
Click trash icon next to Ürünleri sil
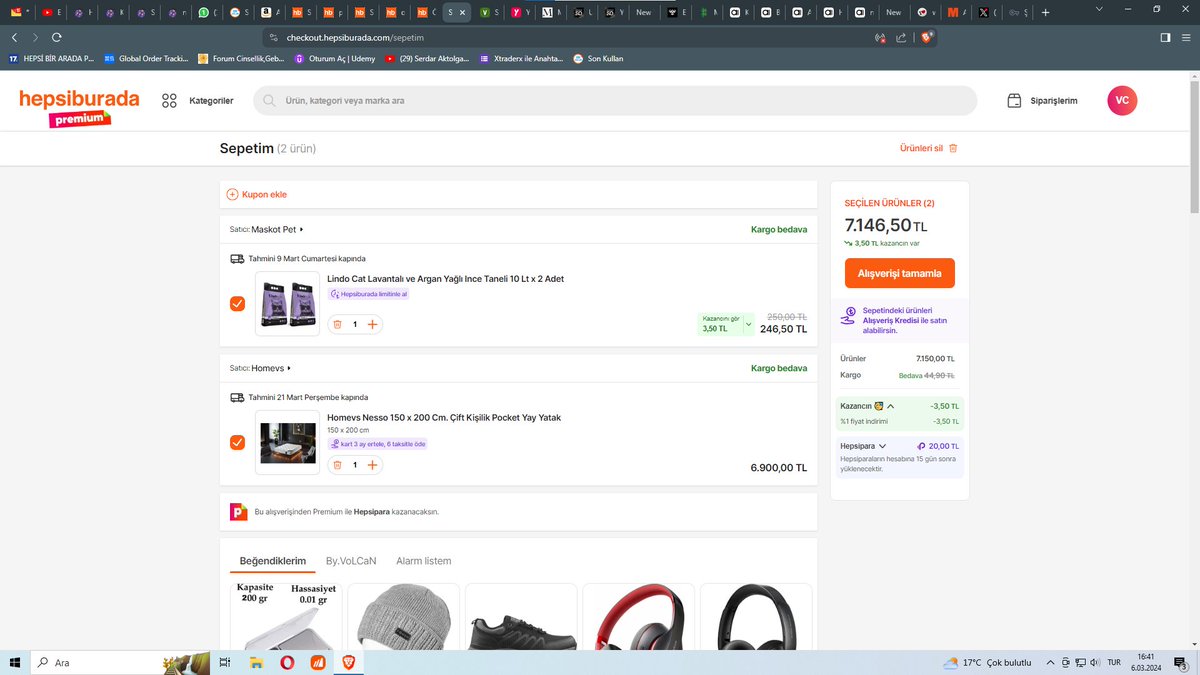click(x=953, y=148)
